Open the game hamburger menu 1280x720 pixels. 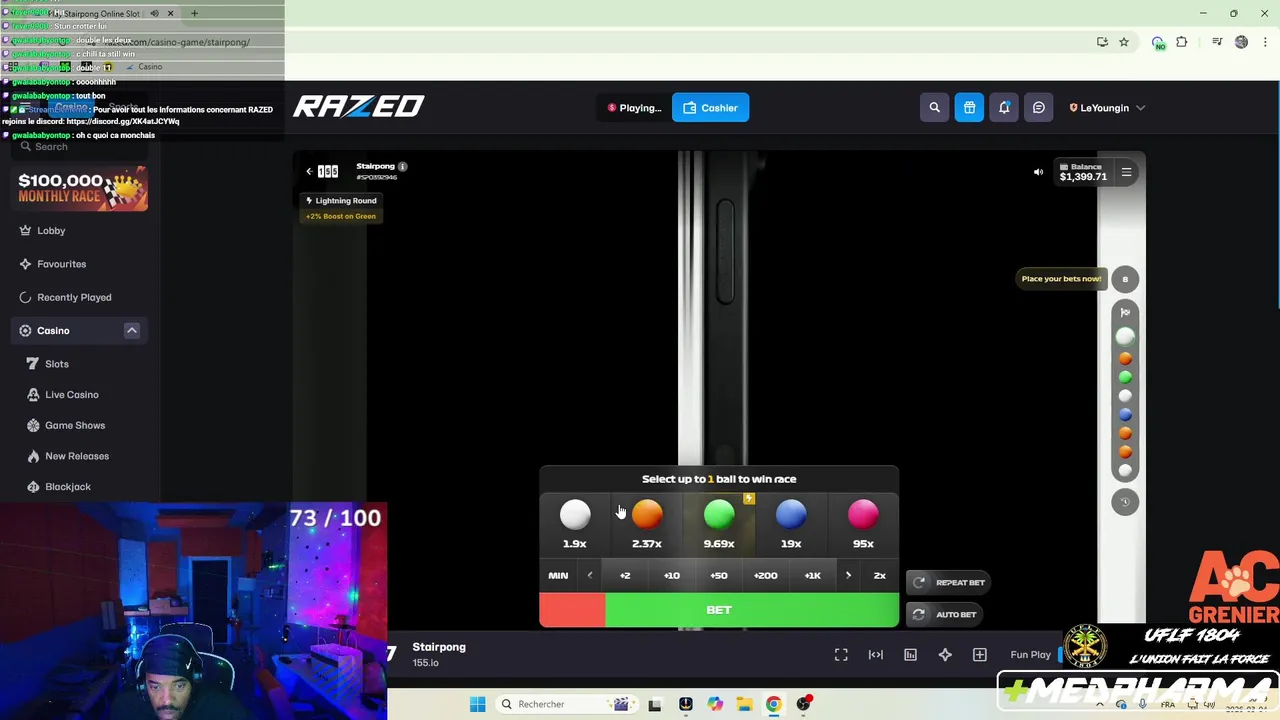[x=1126, y=172]
